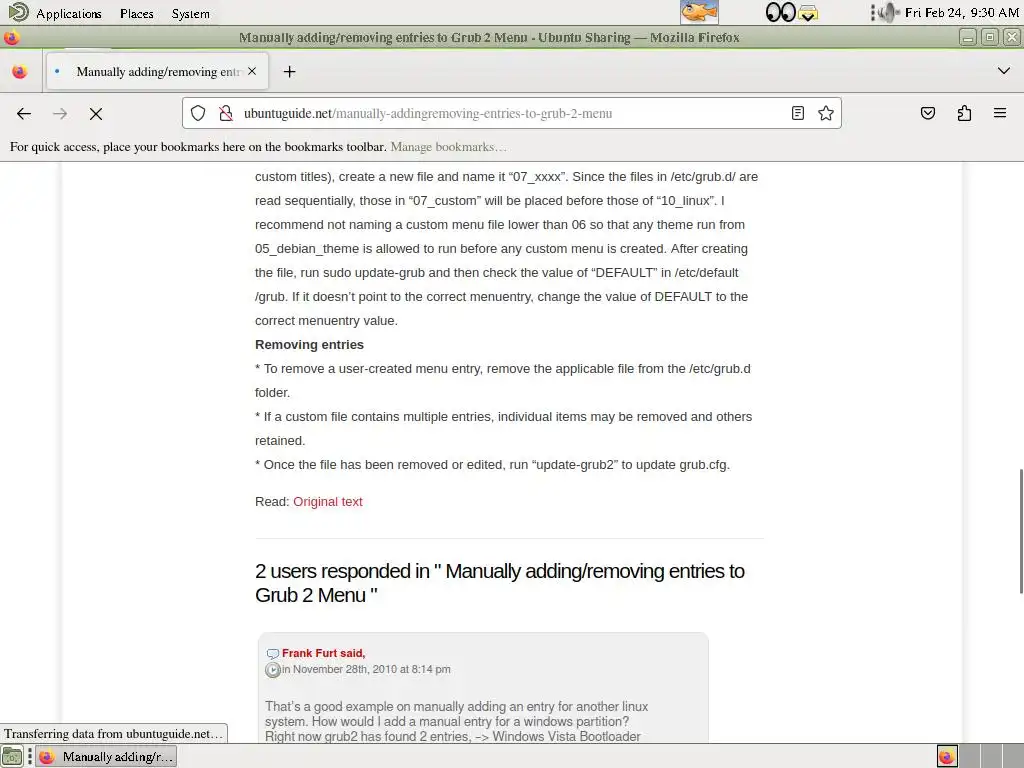This screenshot has width=1024, height=768.
Task: Click comment date November 28th, 2010
Action: (366, 669)
